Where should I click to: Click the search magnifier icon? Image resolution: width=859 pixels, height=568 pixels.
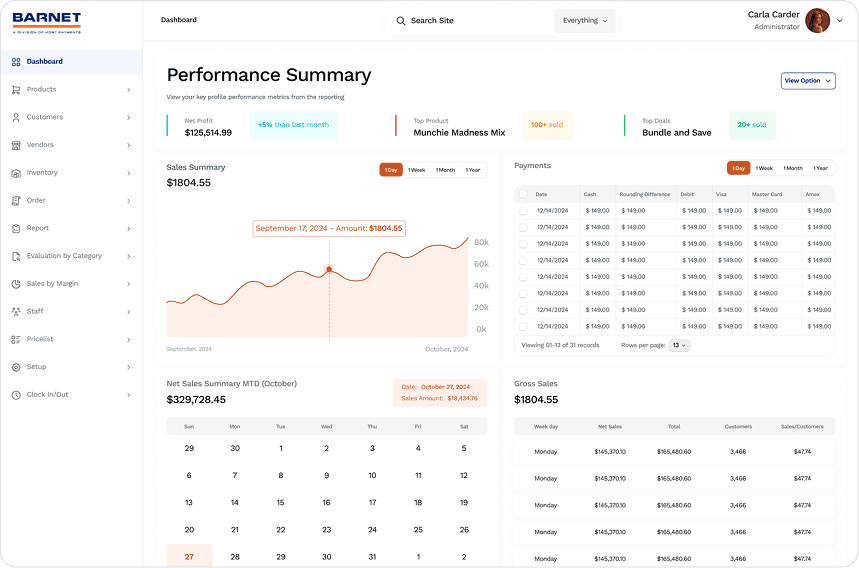[401, 21]
